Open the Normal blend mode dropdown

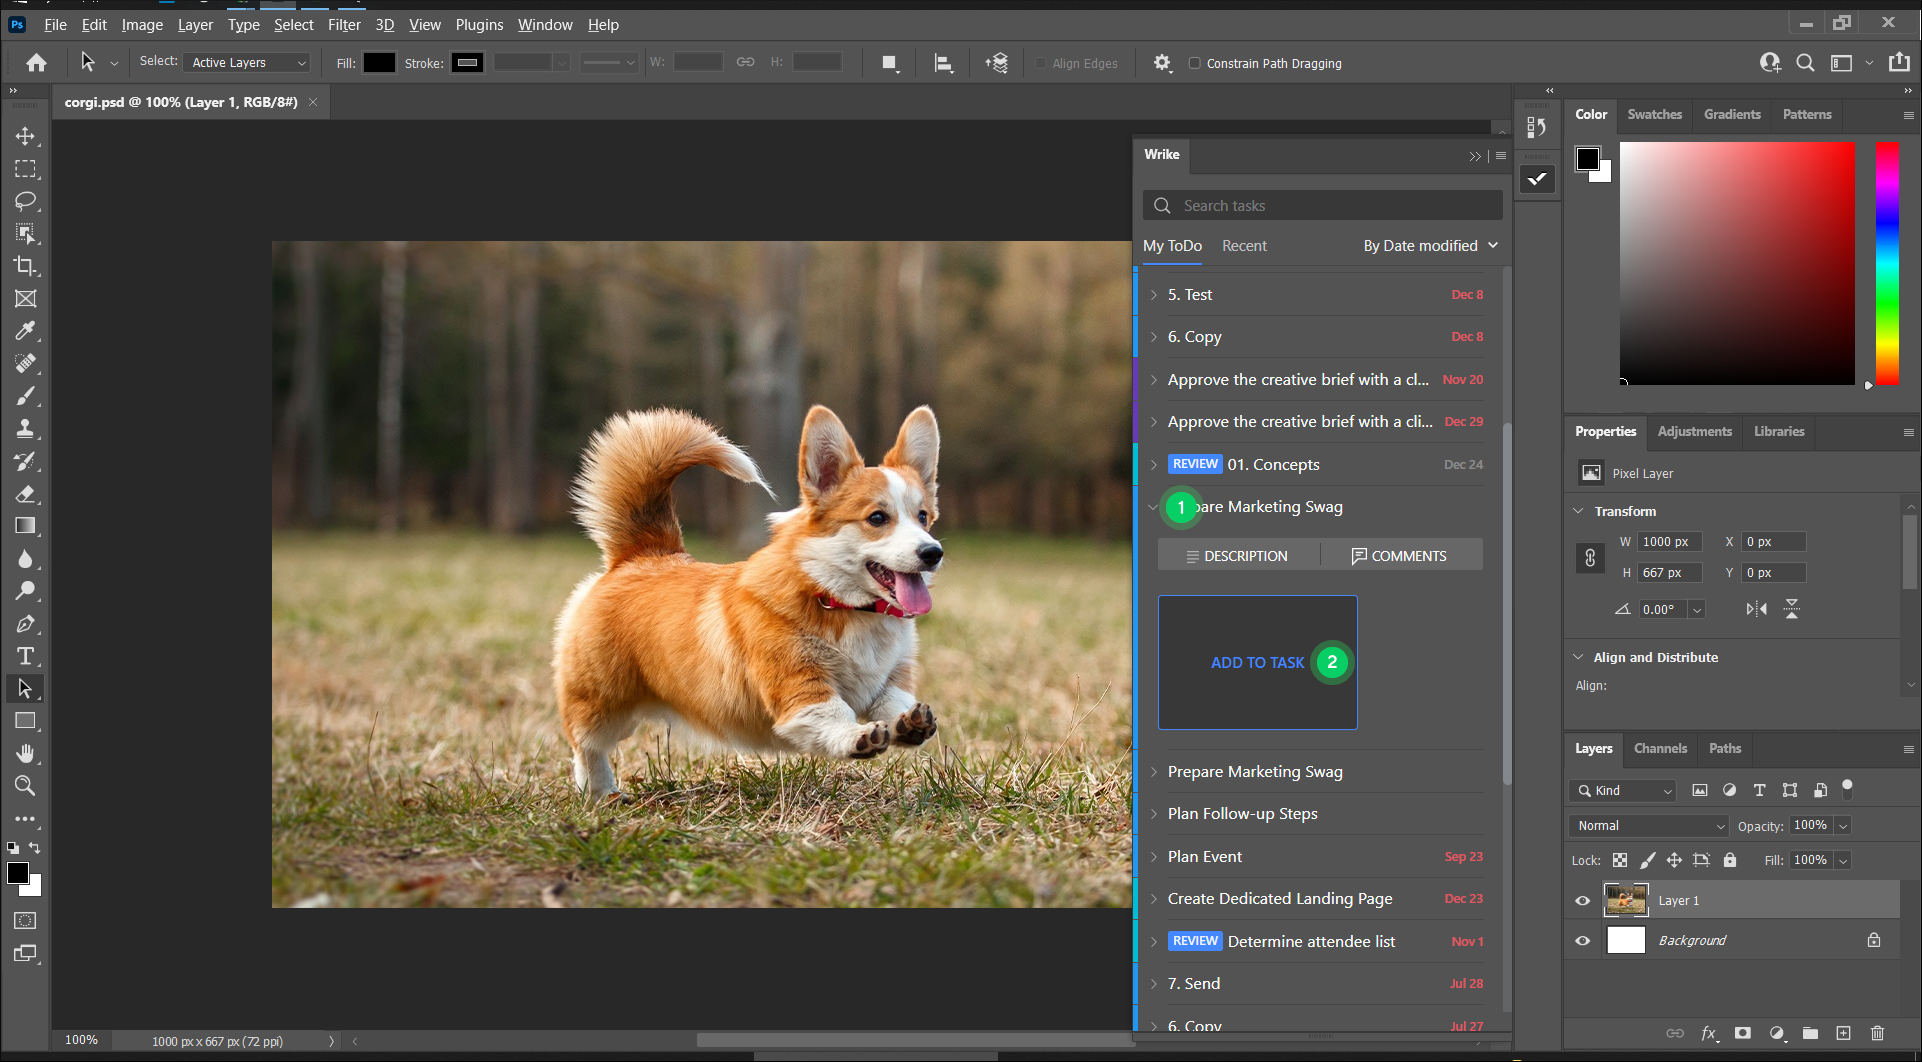pos(1647,825)
